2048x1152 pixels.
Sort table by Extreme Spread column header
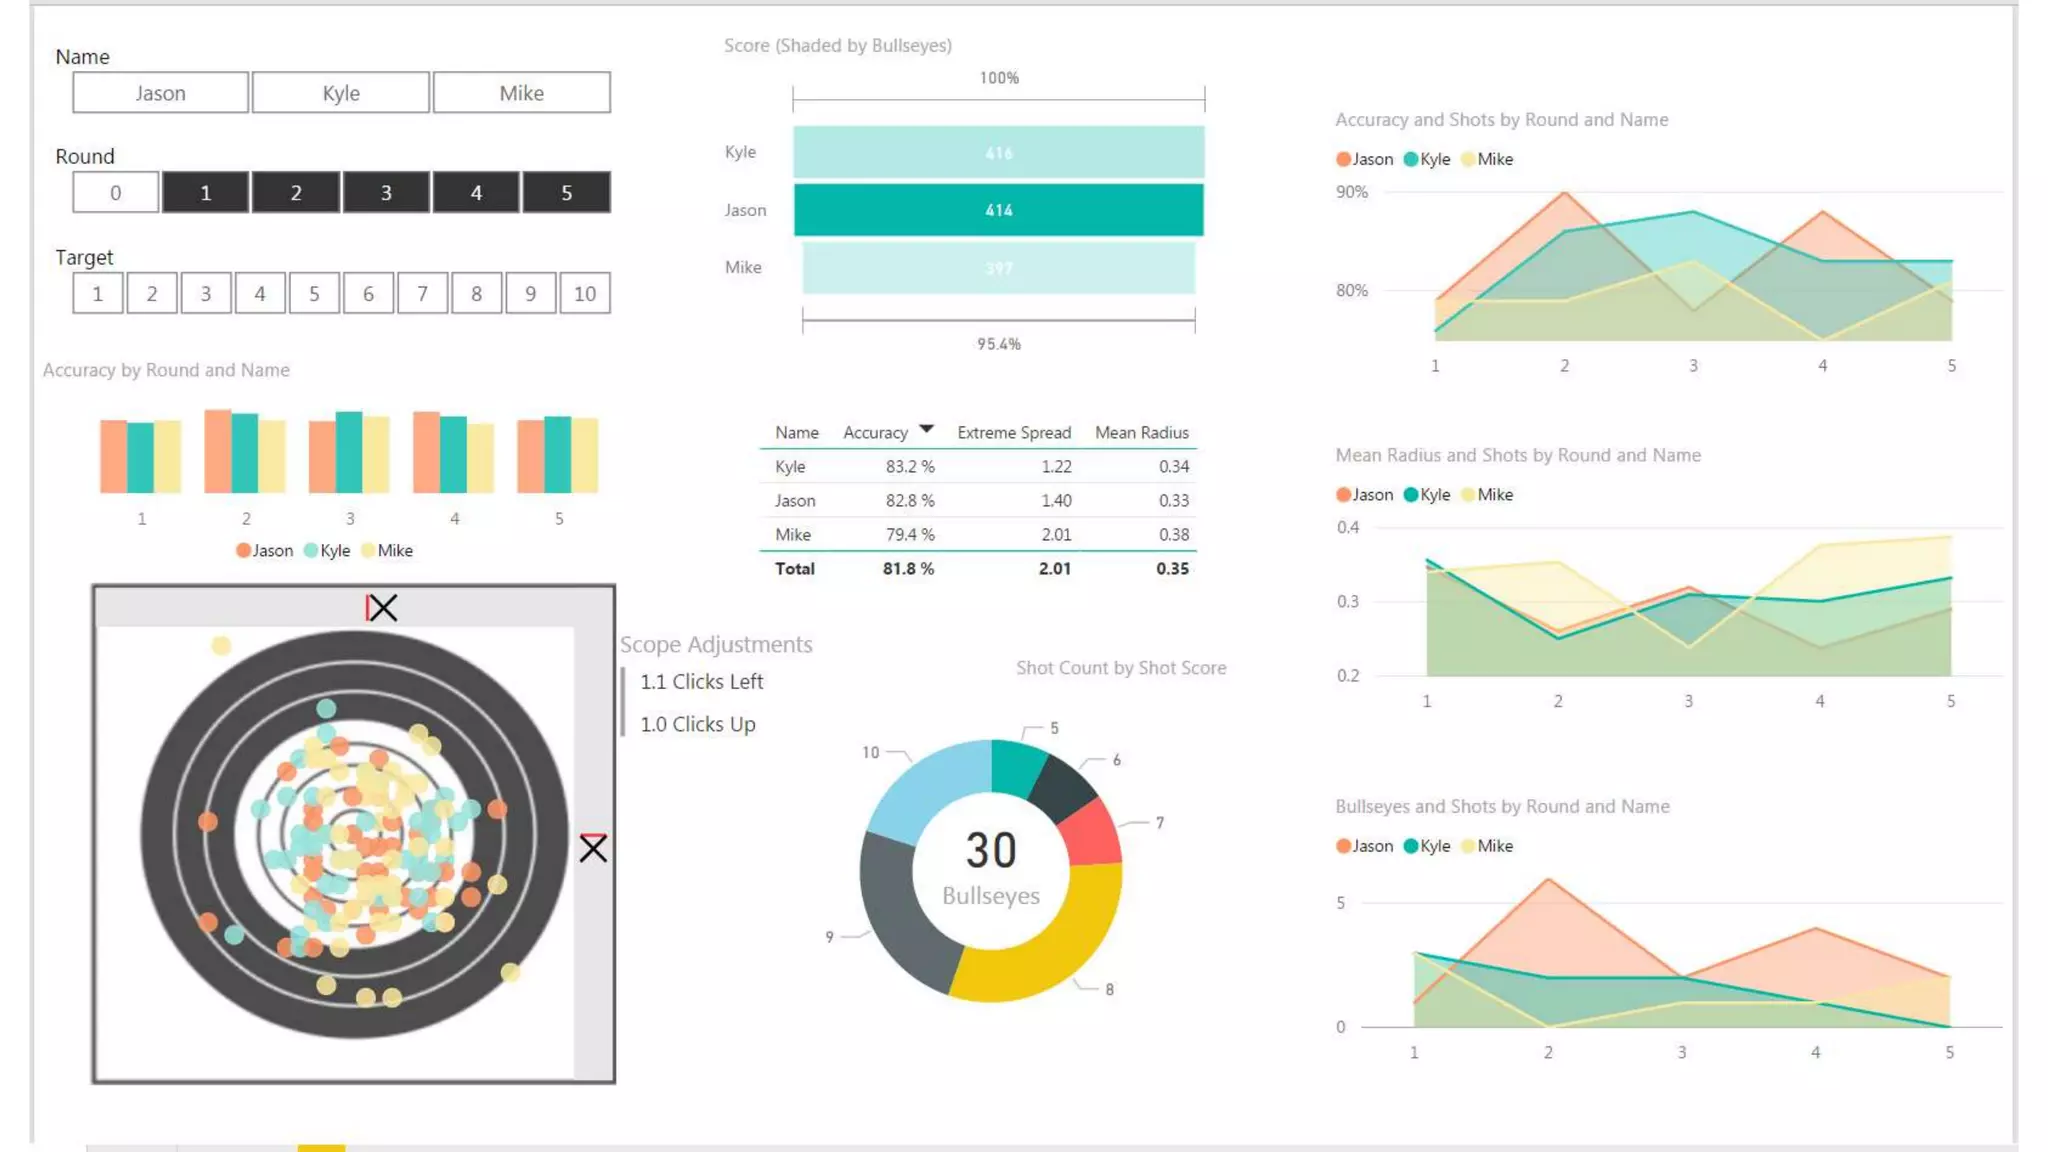(x=1013, y=433)
